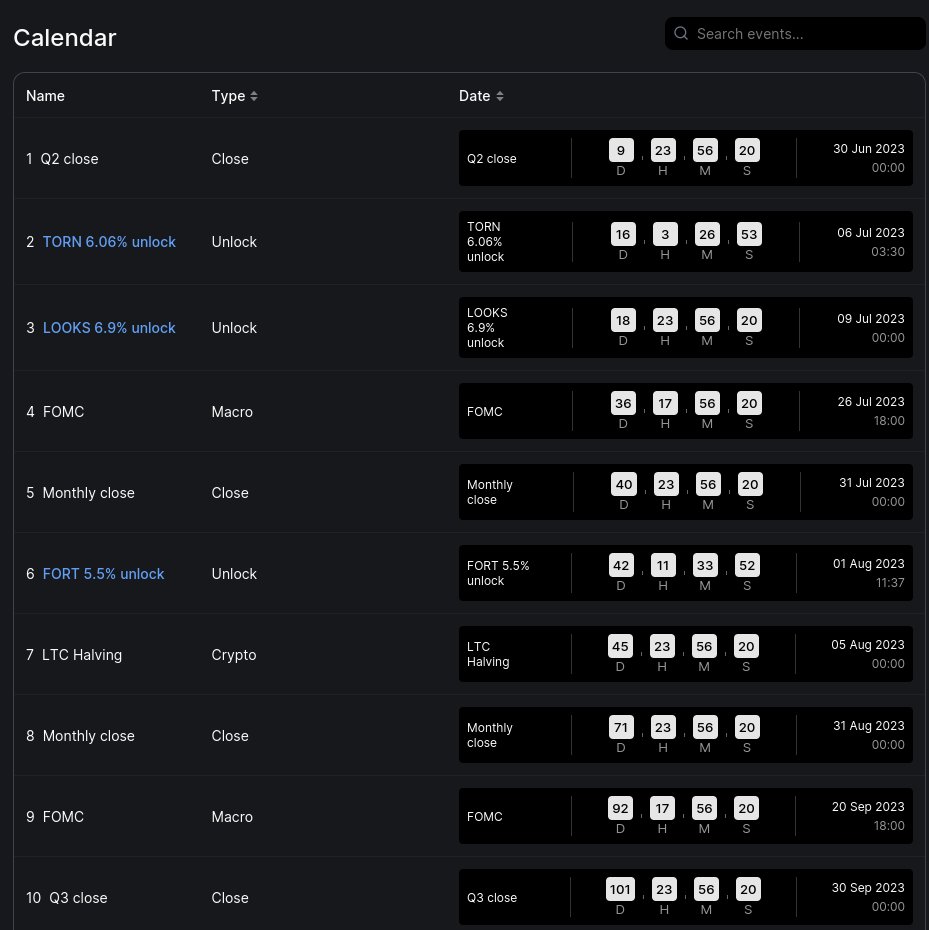Click LTC Halving label in countdown card
The width and height of the screenshot is (929, 930).
(x=488, y=654)
